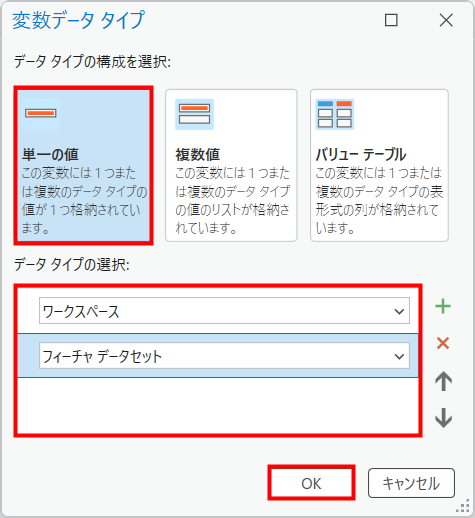Select the 単一の値 configuration option
The image size is (475, 518).
pyautogui.click(x=83, y=165)
